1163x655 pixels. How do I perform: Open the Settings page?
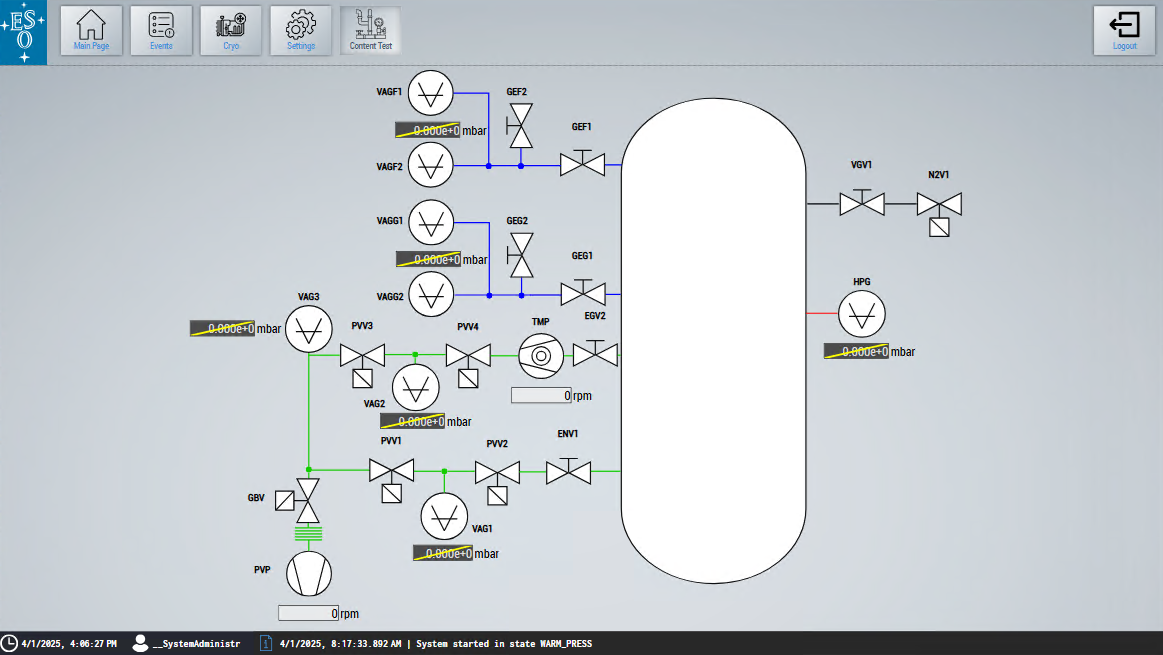301,30
